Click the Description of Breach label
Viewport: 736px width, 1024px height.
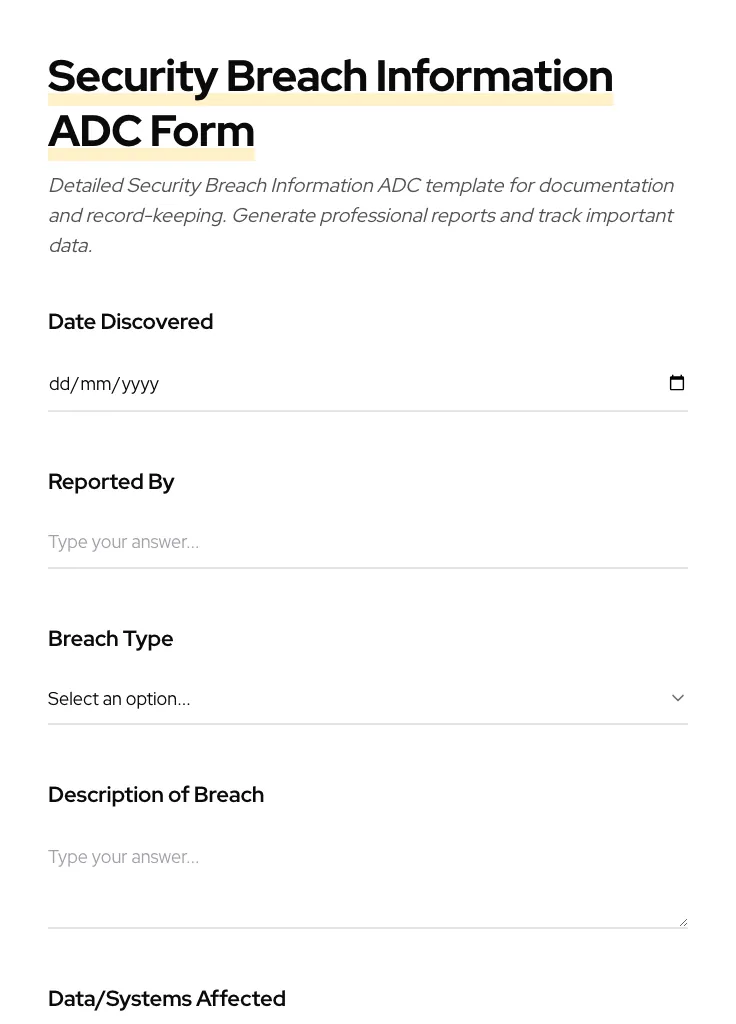pyautogui.click(x=156, y=794)
